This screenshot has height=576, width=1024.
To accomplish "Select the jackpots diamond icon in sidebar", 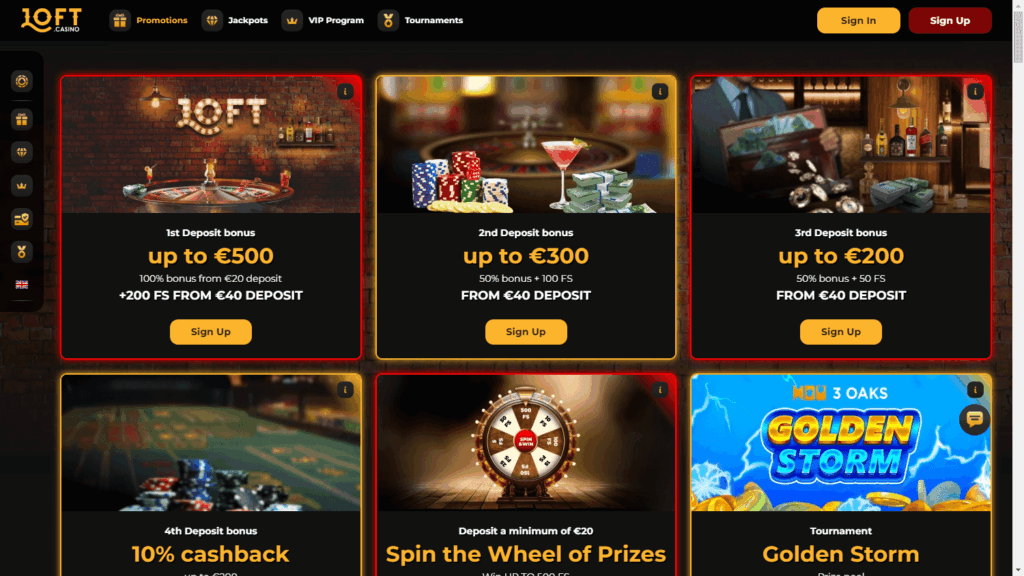I will pos(22,152).
